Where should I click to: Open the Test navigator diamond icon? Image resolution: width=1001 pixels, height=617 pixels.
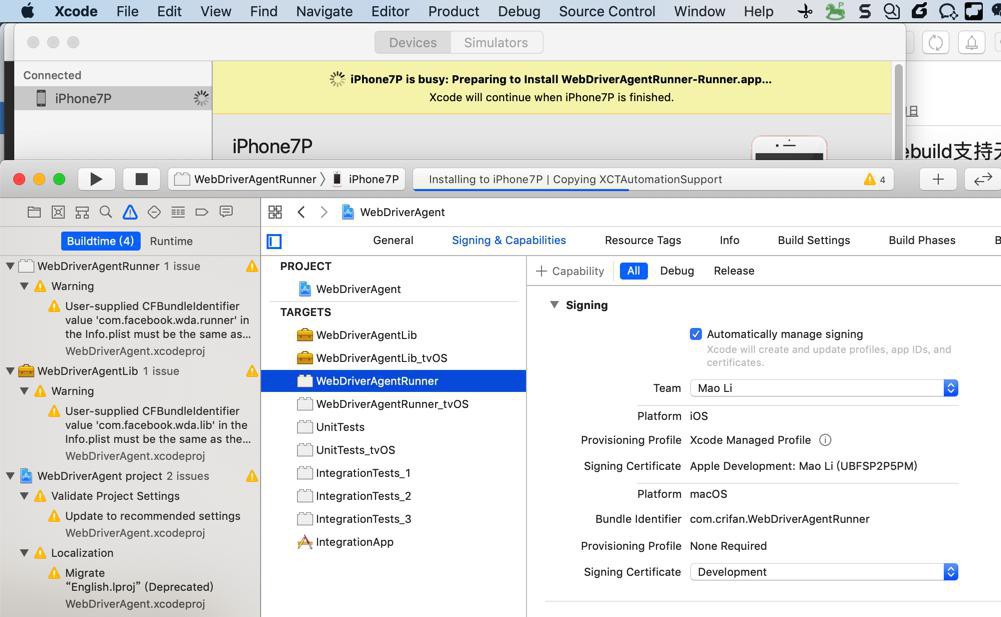[x=154, y=212]
